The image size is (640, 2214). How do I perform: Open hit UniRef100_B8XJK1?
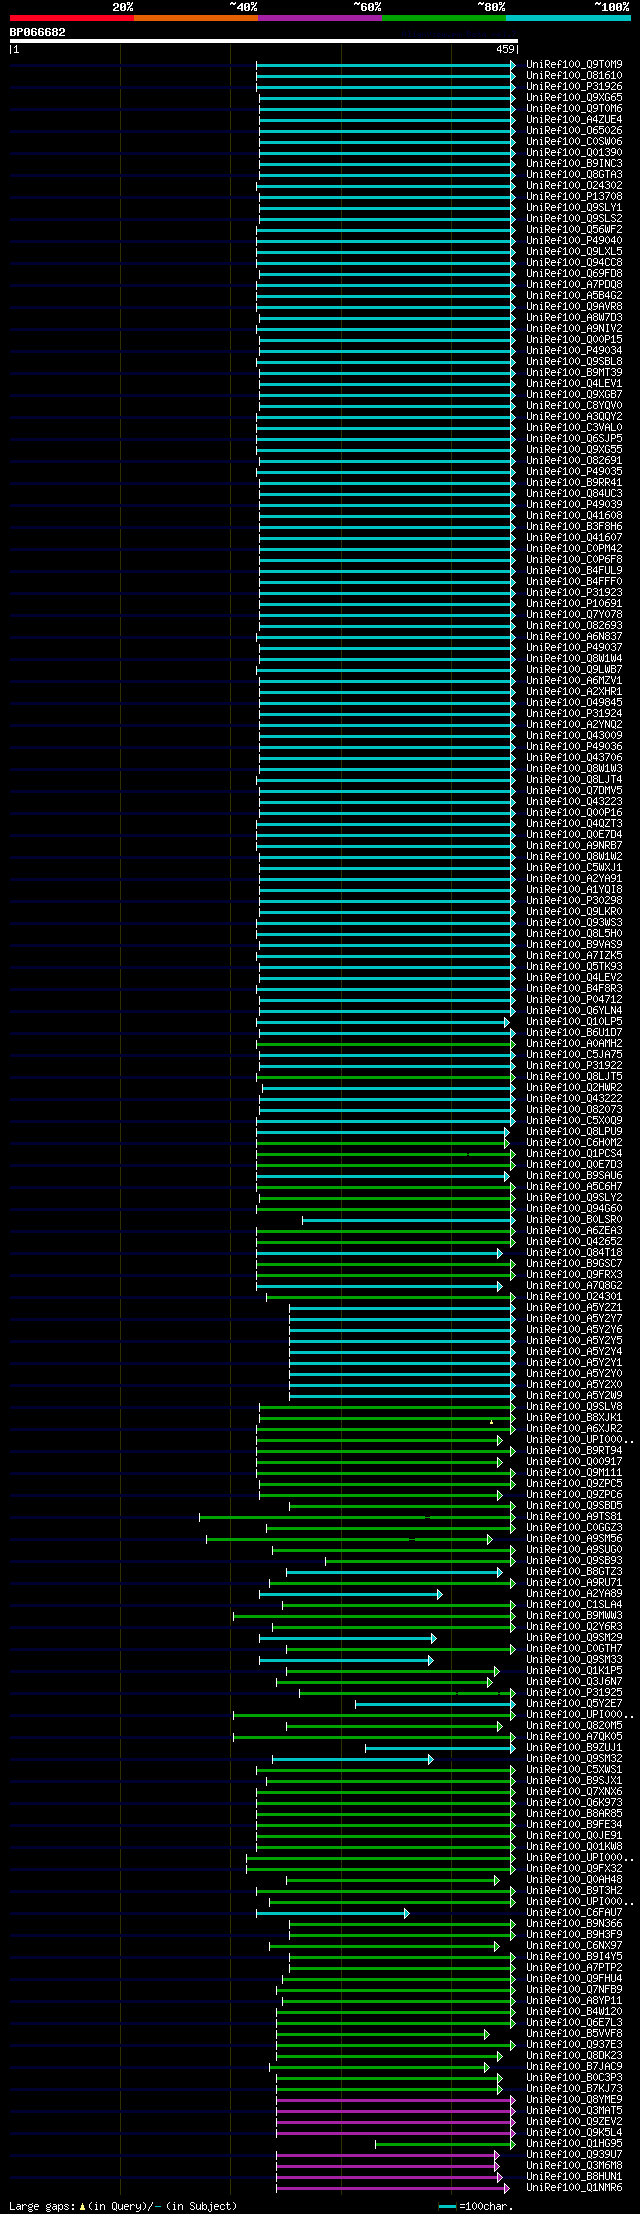point(574,1418)
